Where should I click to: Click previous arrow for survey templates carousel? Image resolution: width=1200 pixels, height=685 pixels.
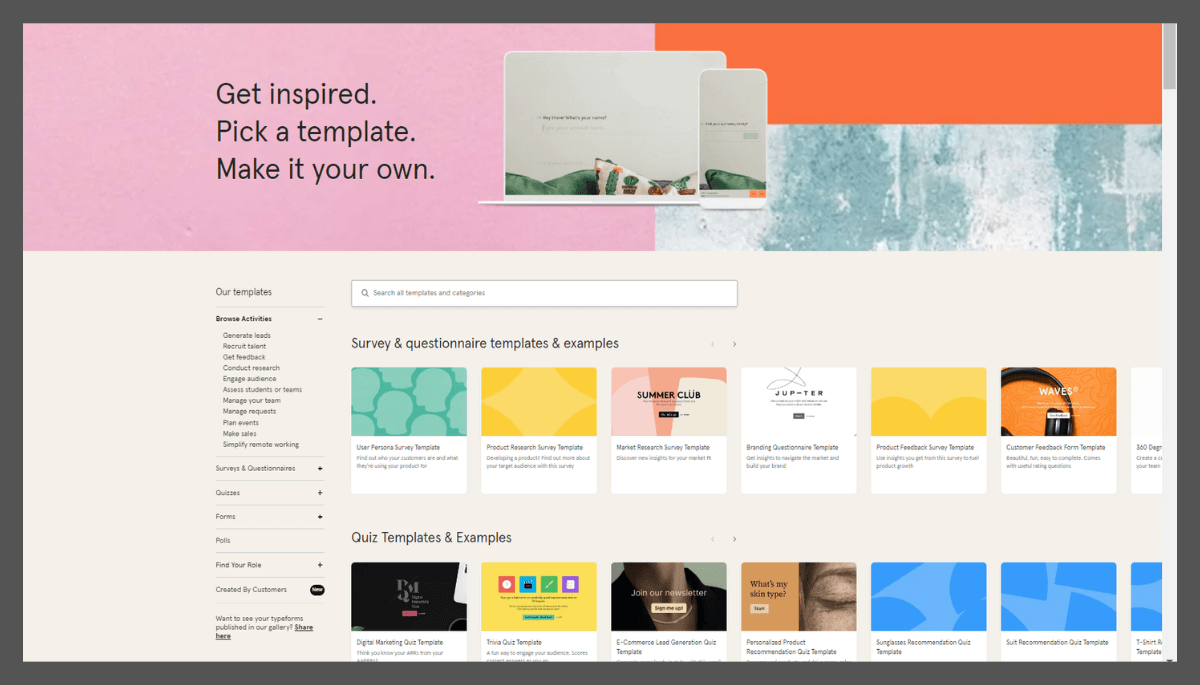[712, 344]
